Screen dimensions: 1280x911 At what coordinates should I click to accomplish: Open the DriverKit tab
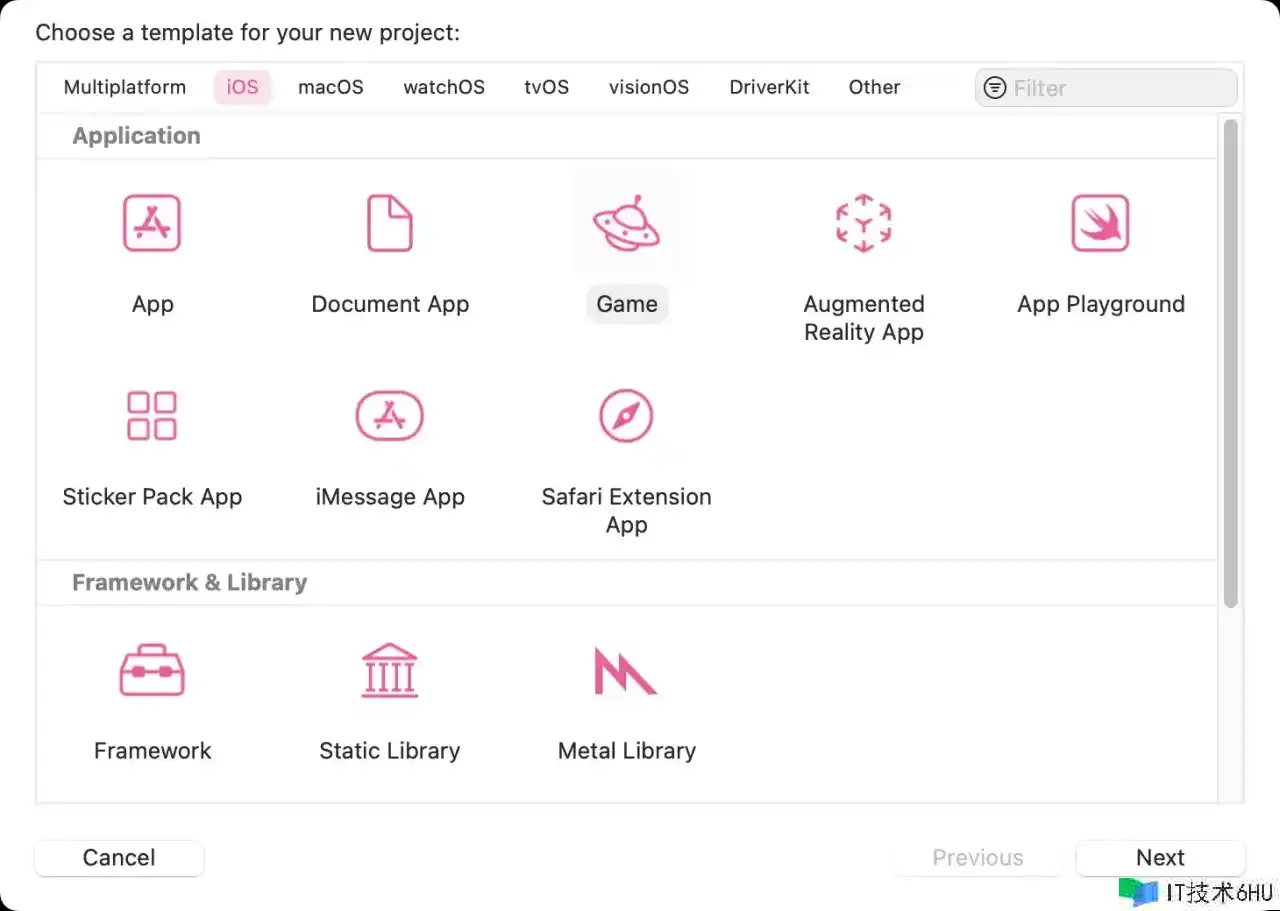coord(769,87)
